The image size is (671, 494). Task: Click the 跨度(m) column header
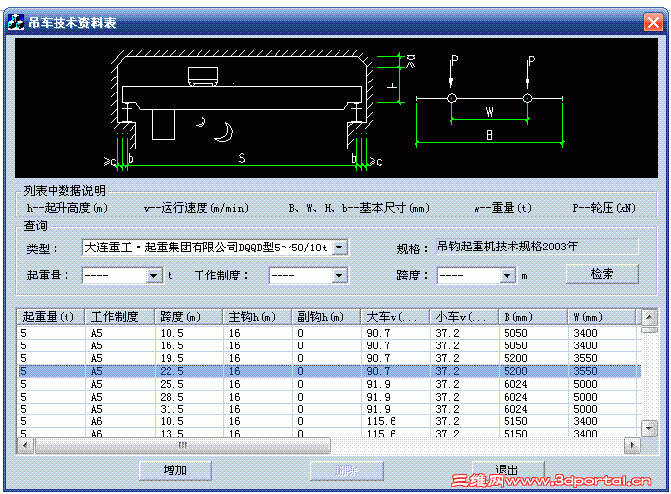189,317
